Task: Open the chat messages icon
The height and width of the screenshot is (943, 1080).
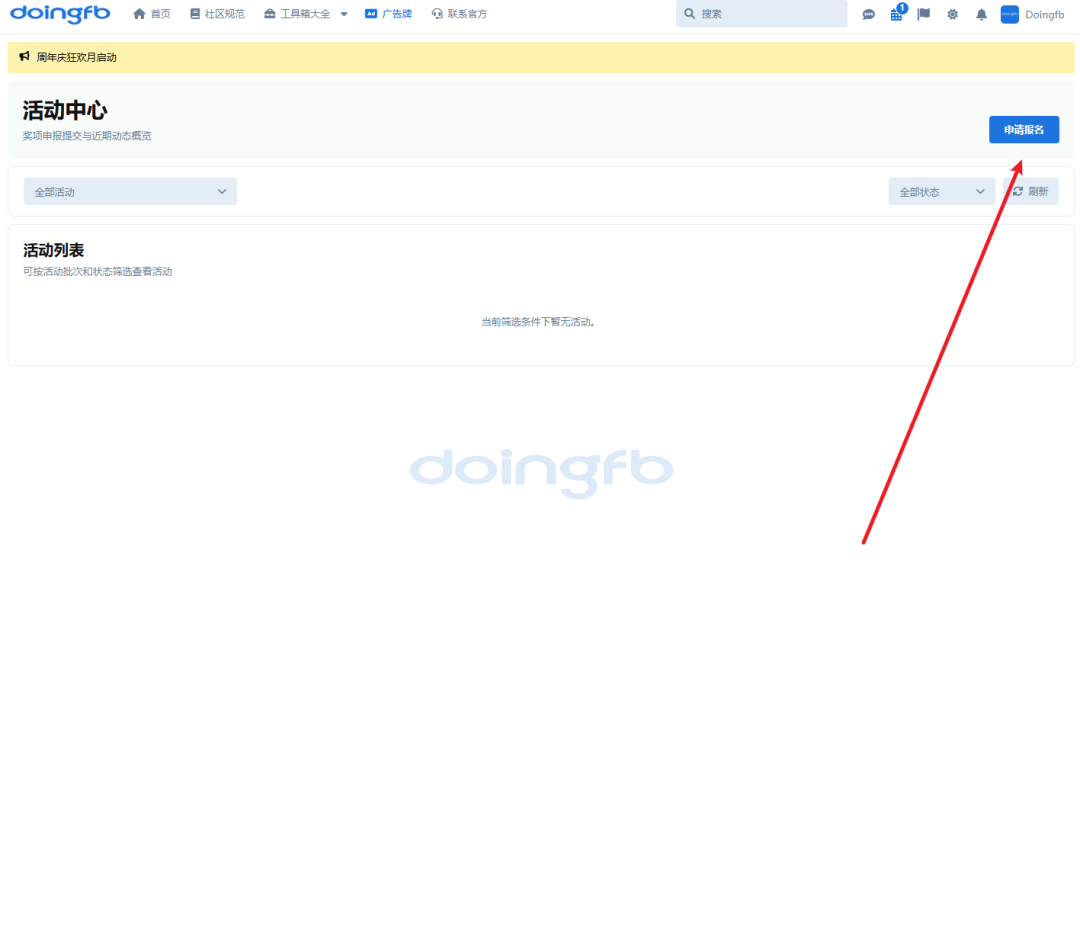Action: pyautogui.click(x=869, y=14)
